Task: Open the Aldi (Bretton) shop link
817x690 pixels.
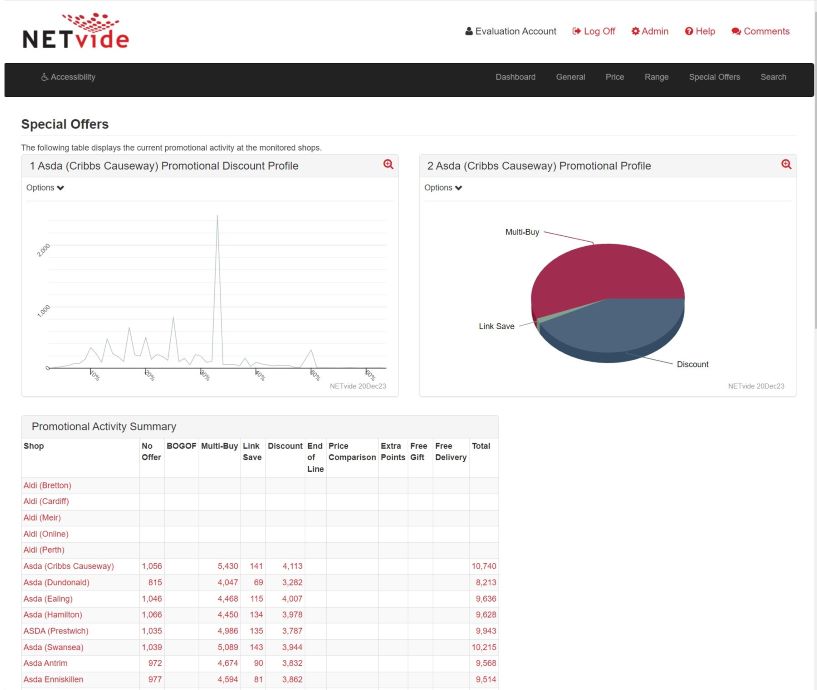Action: (47, 485)
